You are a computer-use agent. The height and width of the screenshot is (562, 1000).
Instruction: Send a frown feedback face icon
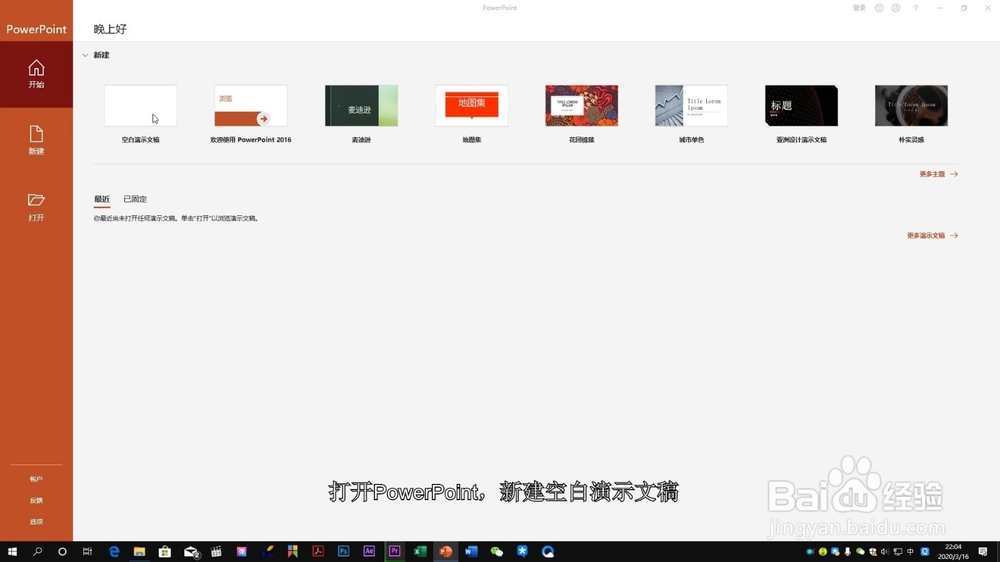(x=896, y=8)
